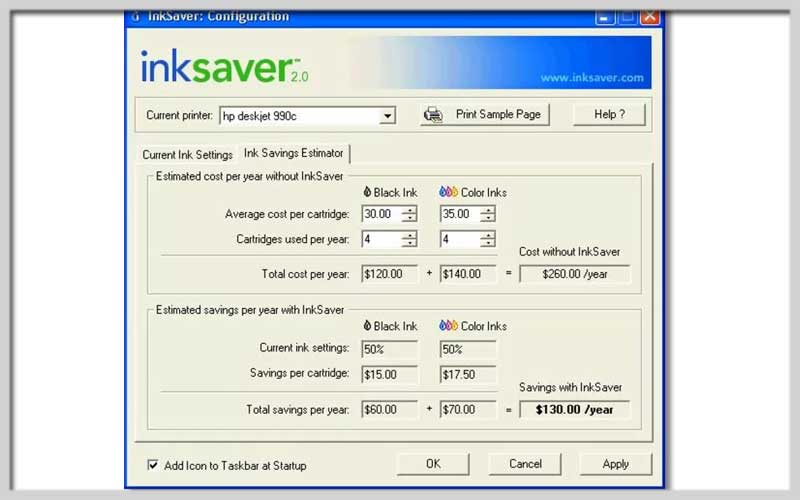
Task: Click the $70.00 total savings value
Action: click(468, 409)
